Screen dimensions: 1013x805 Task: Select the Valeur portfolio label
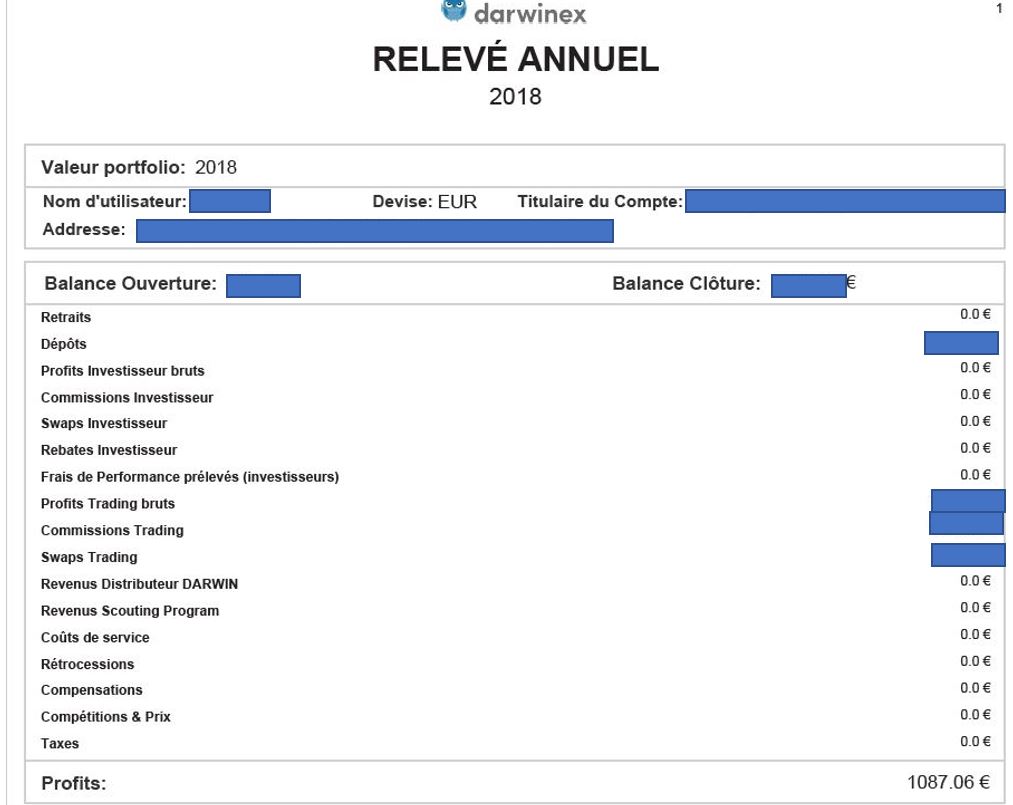coord(113,167)
